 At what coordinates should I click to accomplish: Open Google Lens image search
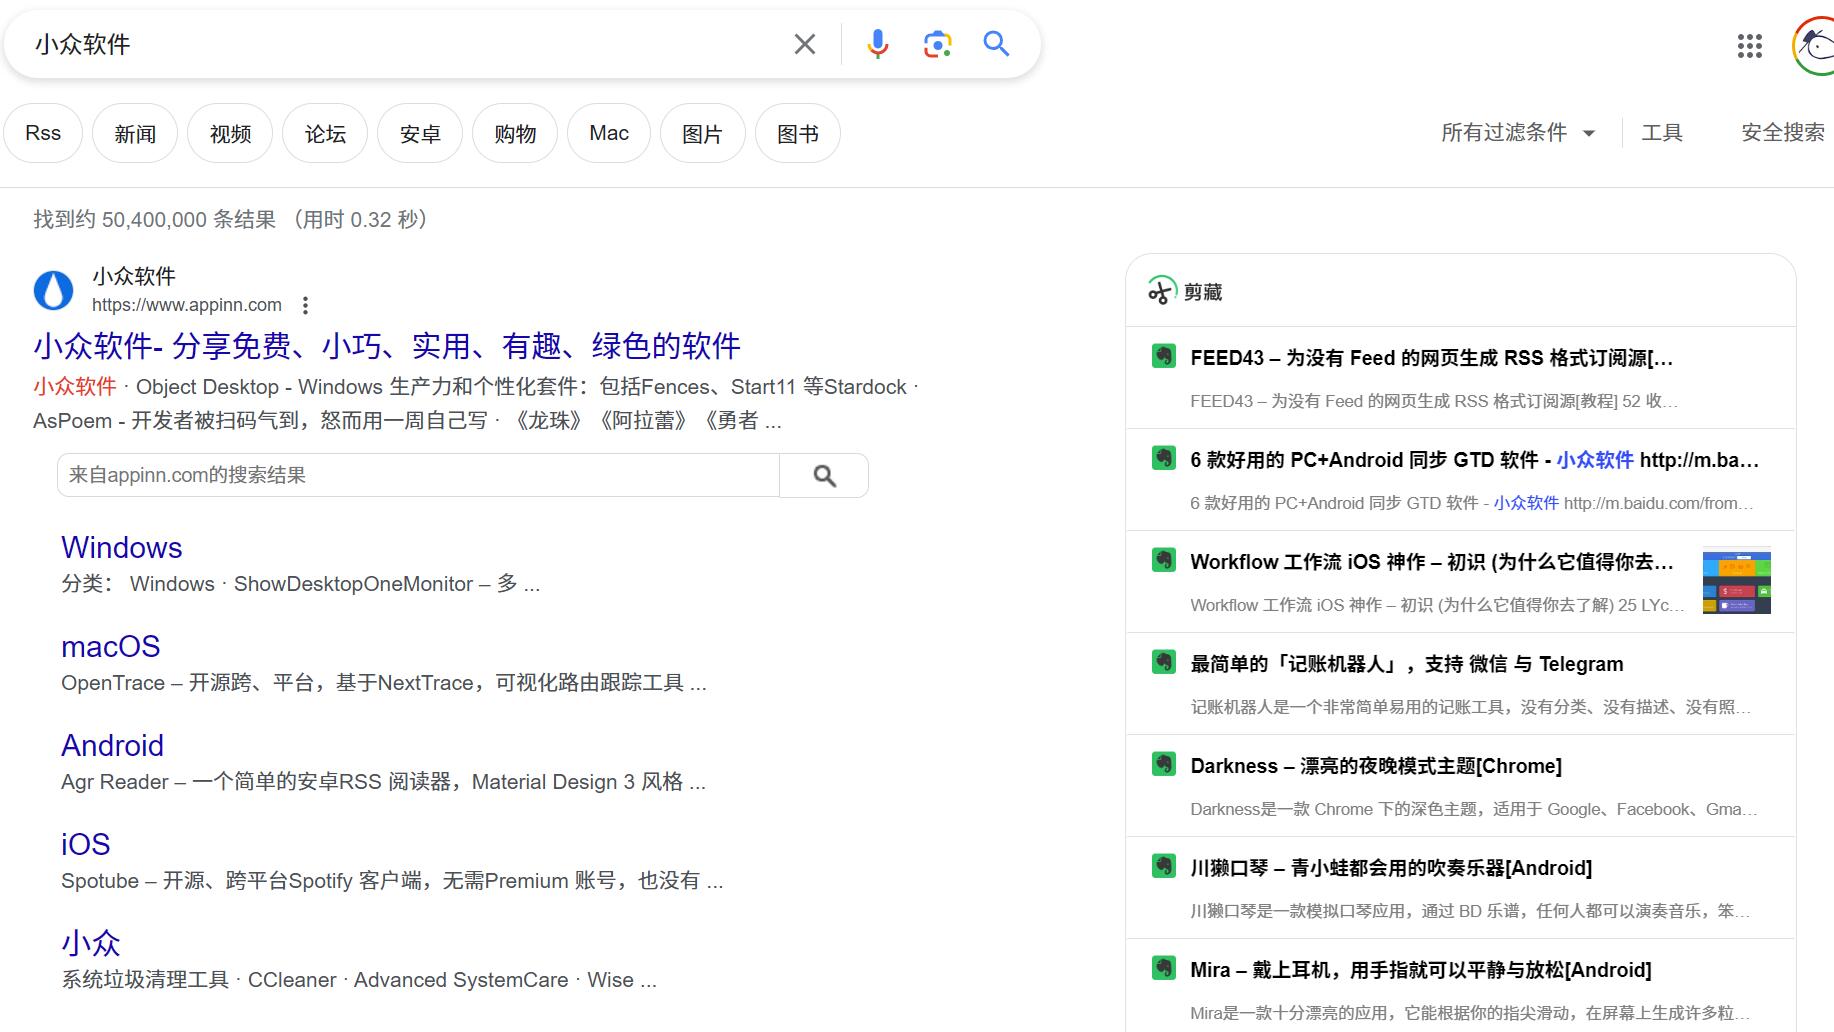(x=937, y=44)
